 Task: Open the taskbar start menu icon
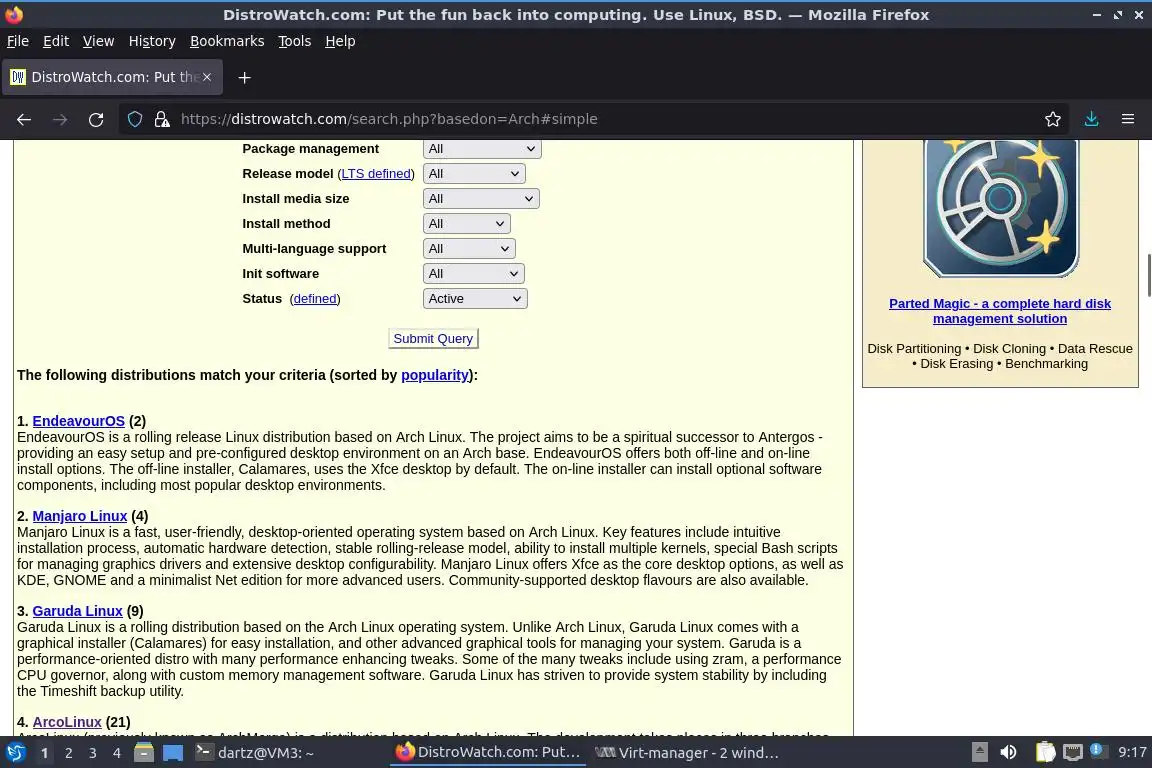click(15, 753)
